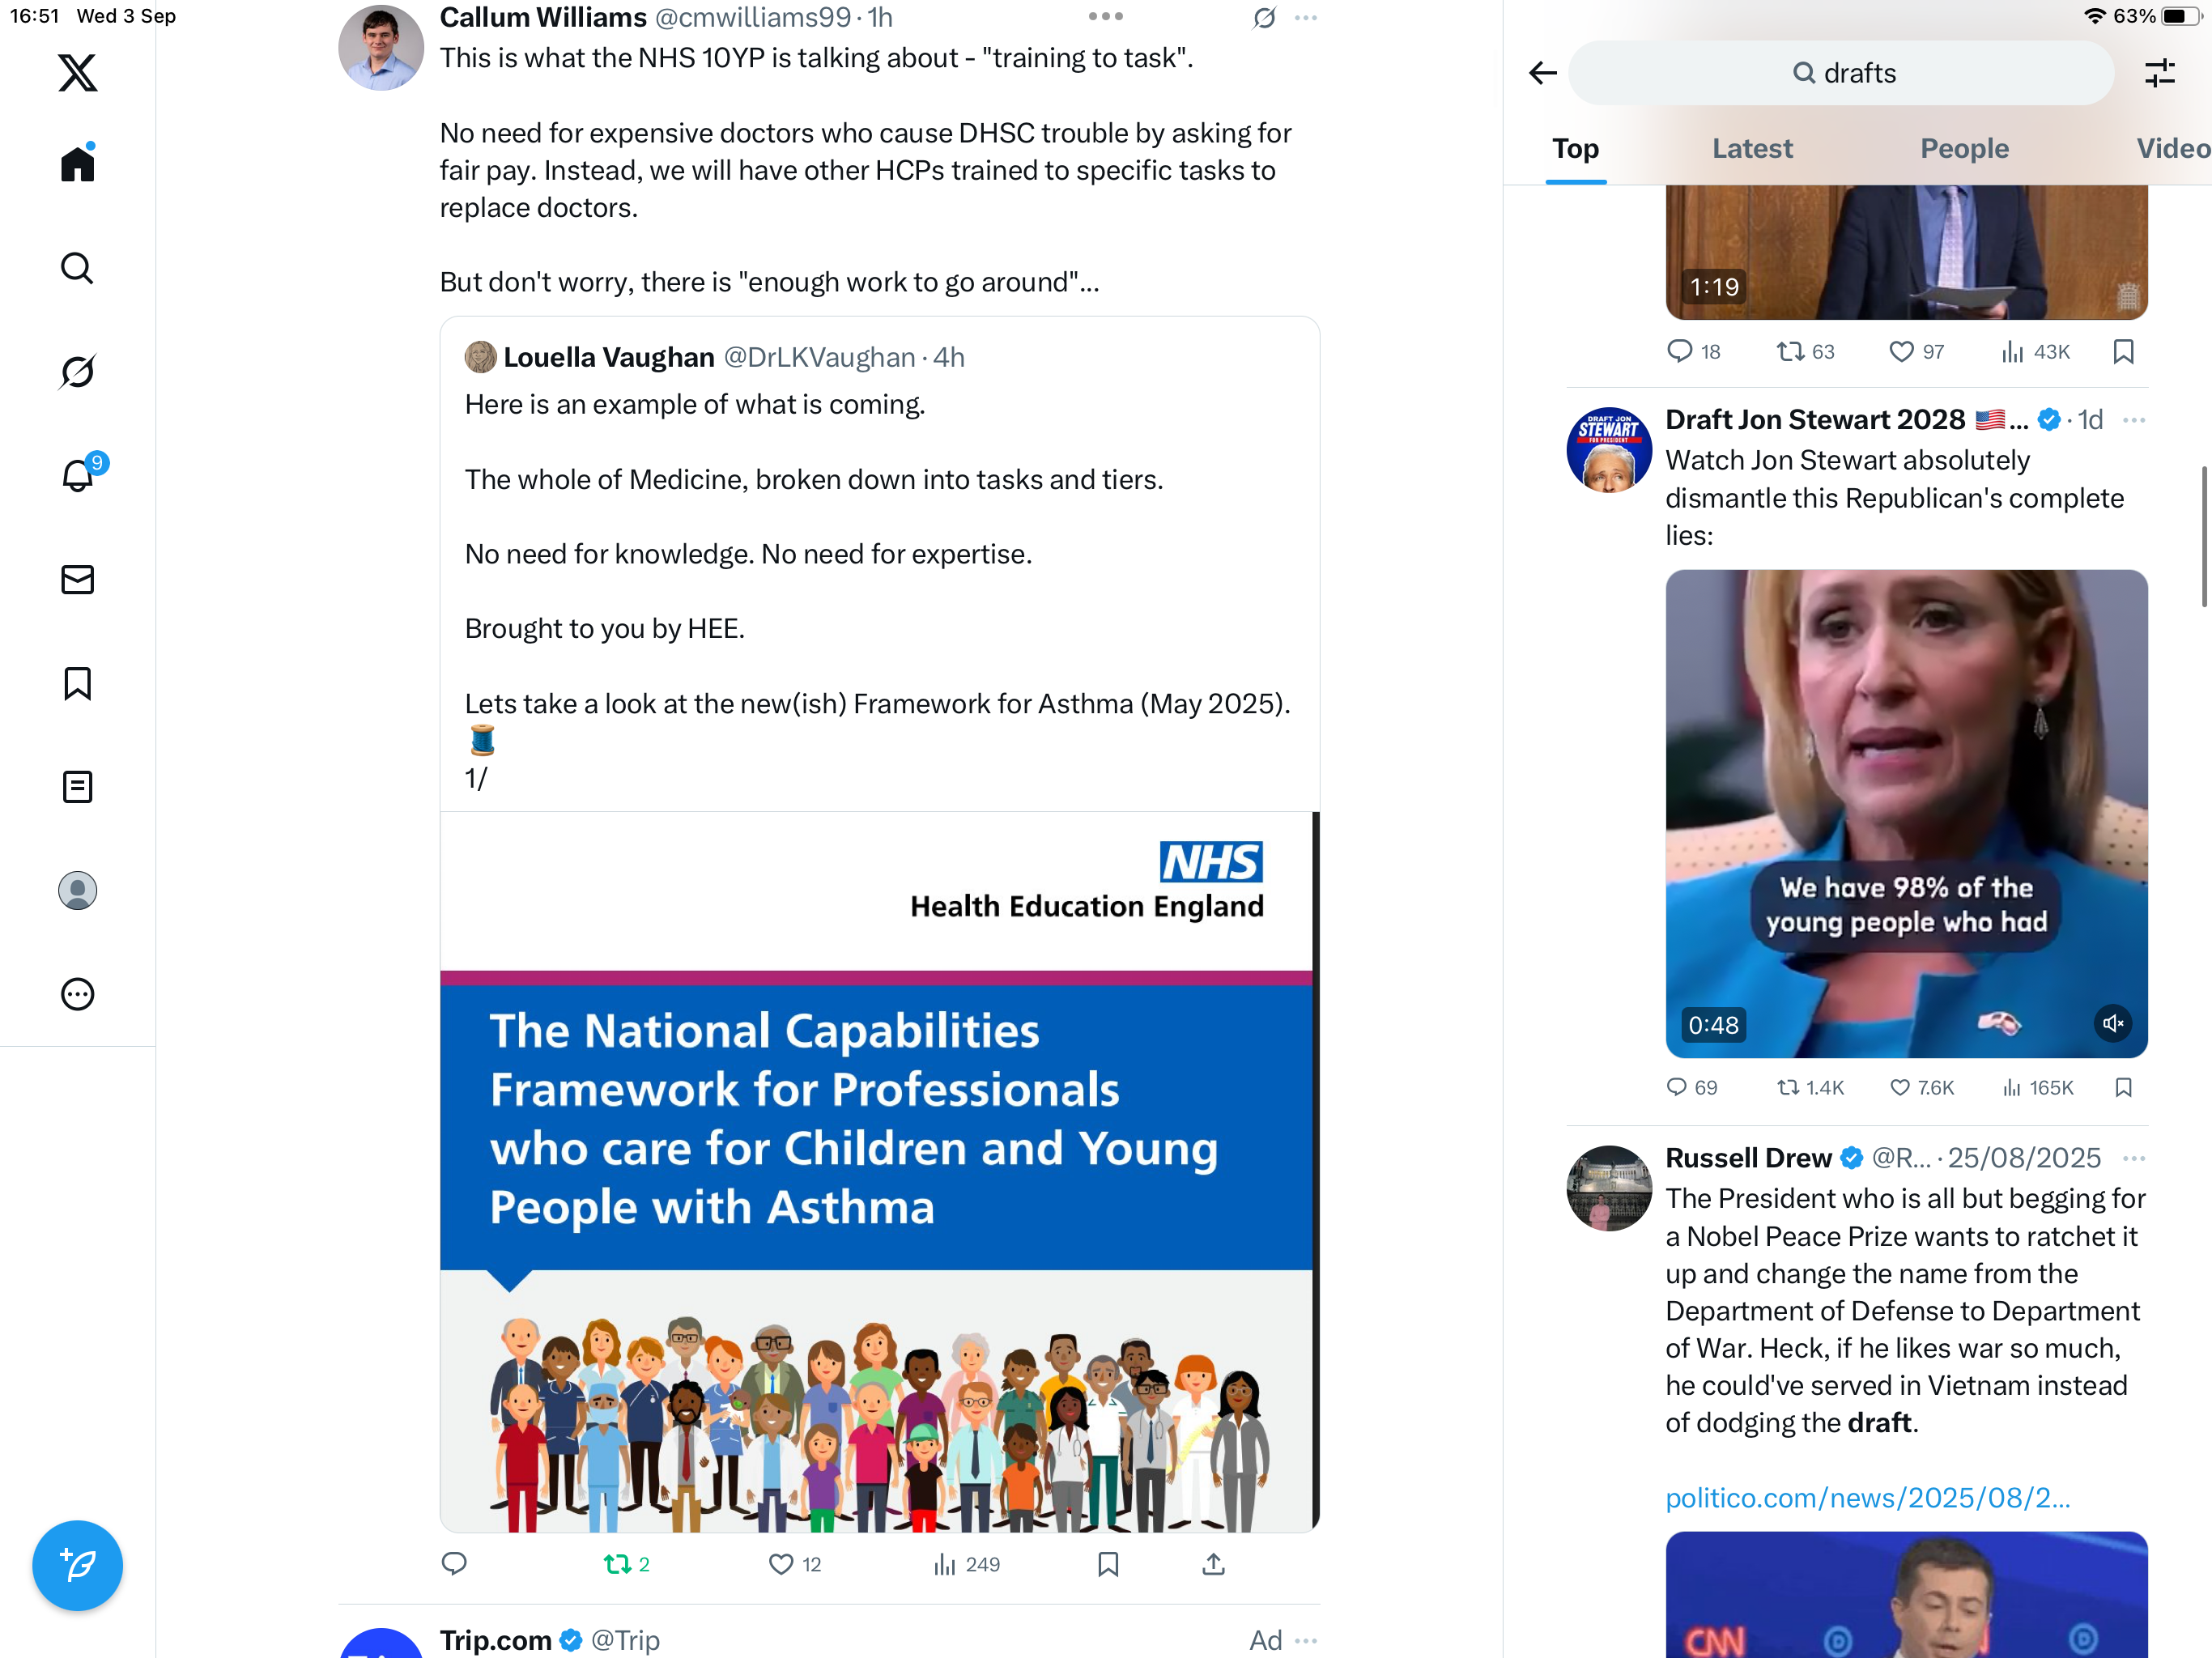Open search filter settings icon

tap(2160, 73)
